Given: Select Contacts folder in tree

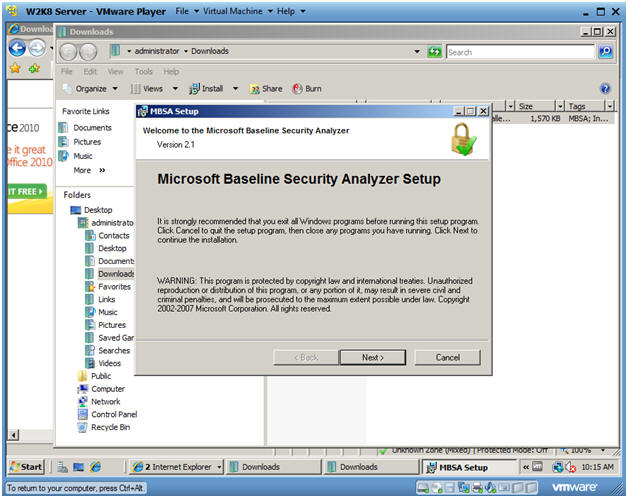Looking at the screenshot, I should 114,236.
